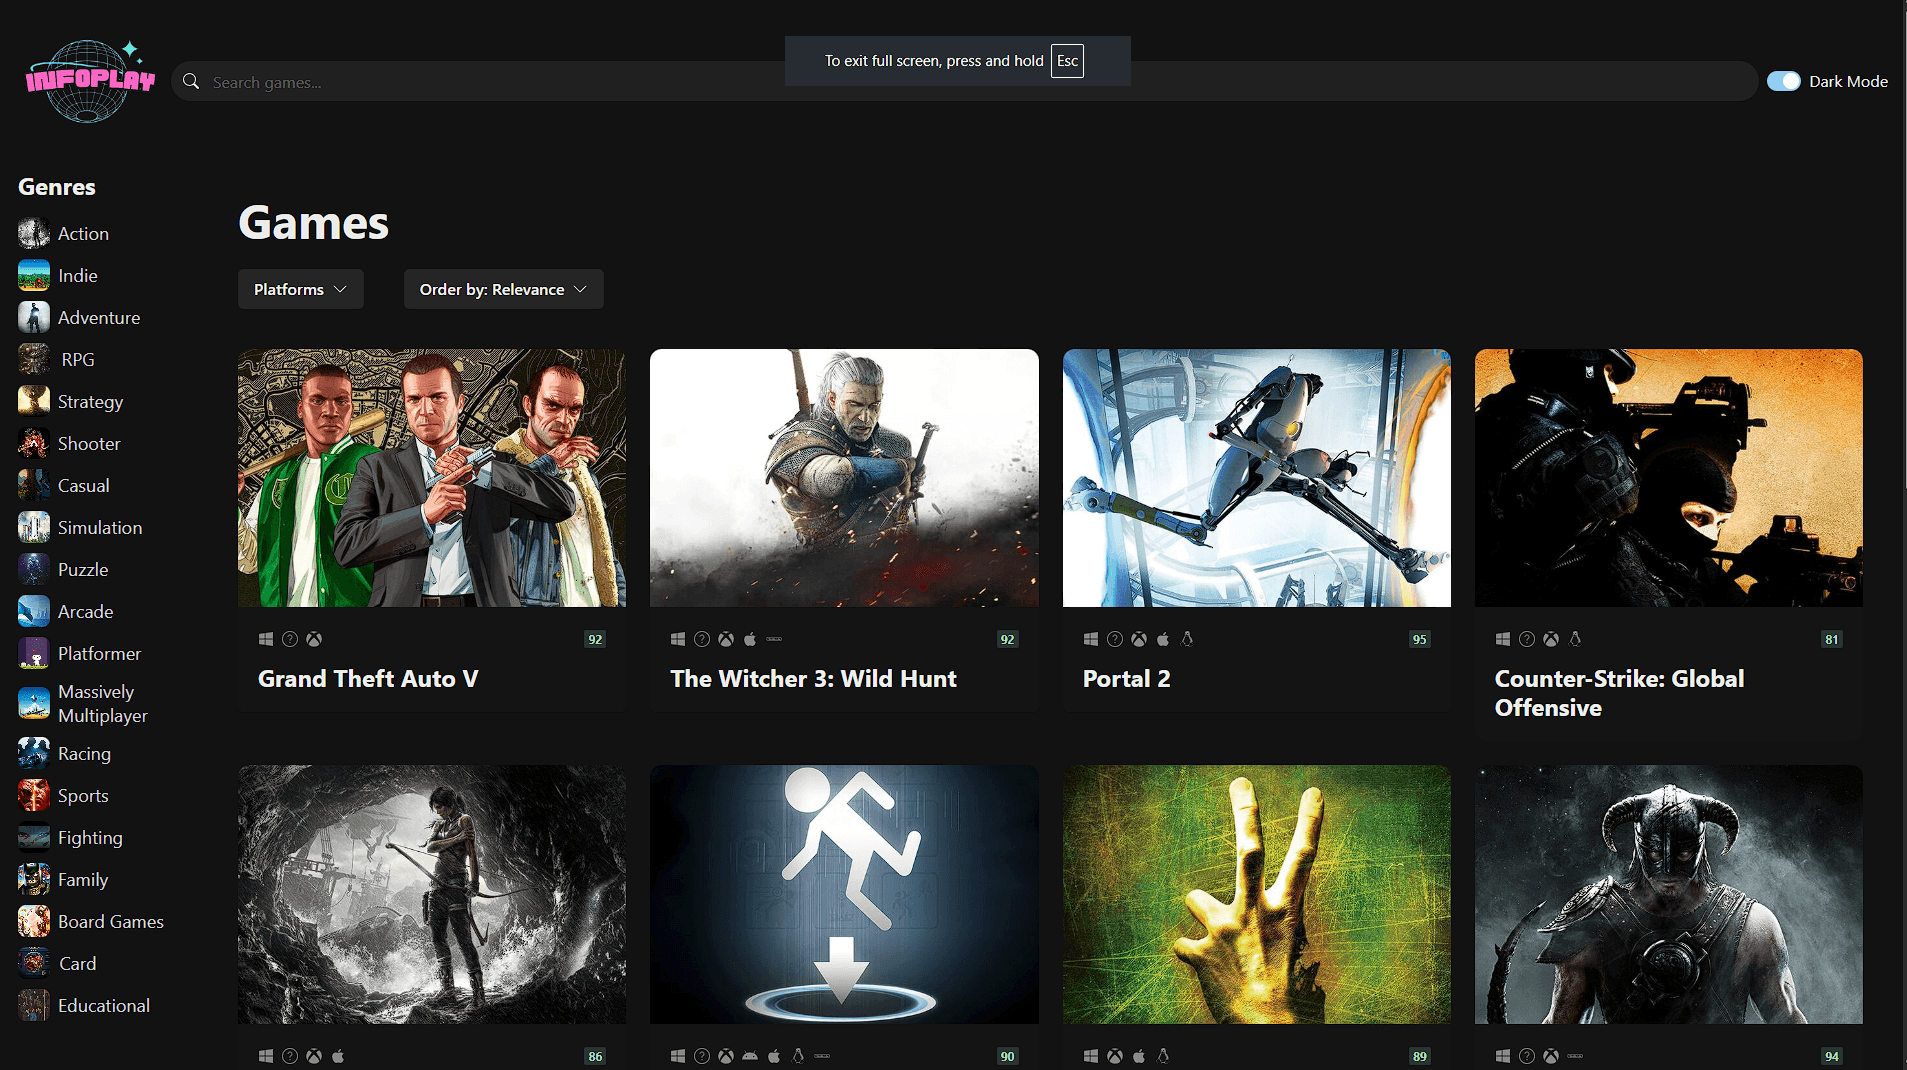The image size is (1907, 1070).
Task: Click Windows platform icon under Grand Theft Auto V
Action: tap(266, 639)
